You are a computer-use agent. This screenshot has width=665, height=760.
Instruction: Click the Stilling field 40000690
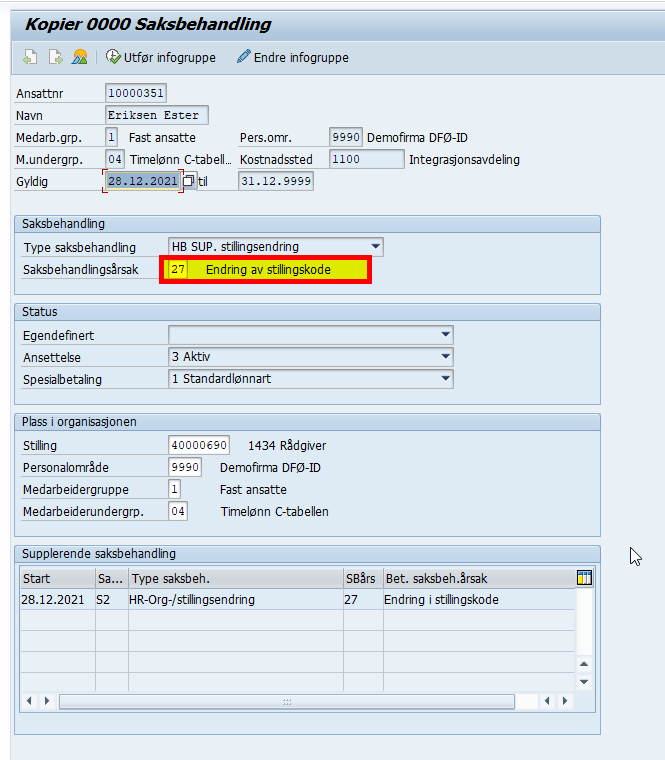tap(199, 445)
